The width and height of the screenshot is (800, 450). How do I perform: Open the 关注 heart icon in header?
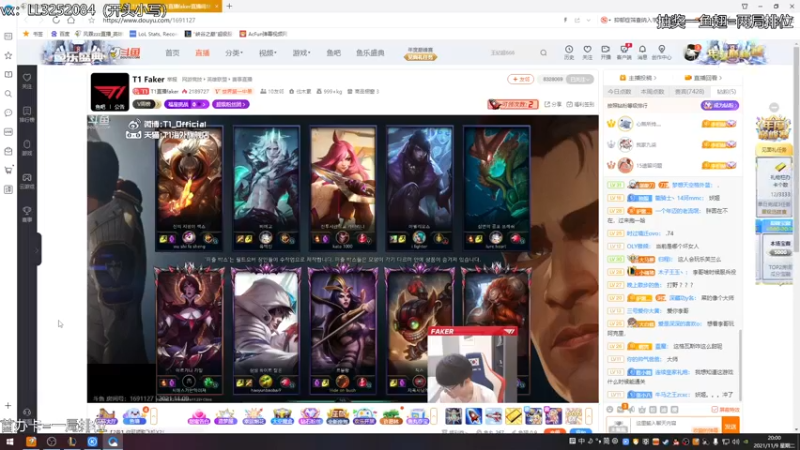[x=587, y=52]
